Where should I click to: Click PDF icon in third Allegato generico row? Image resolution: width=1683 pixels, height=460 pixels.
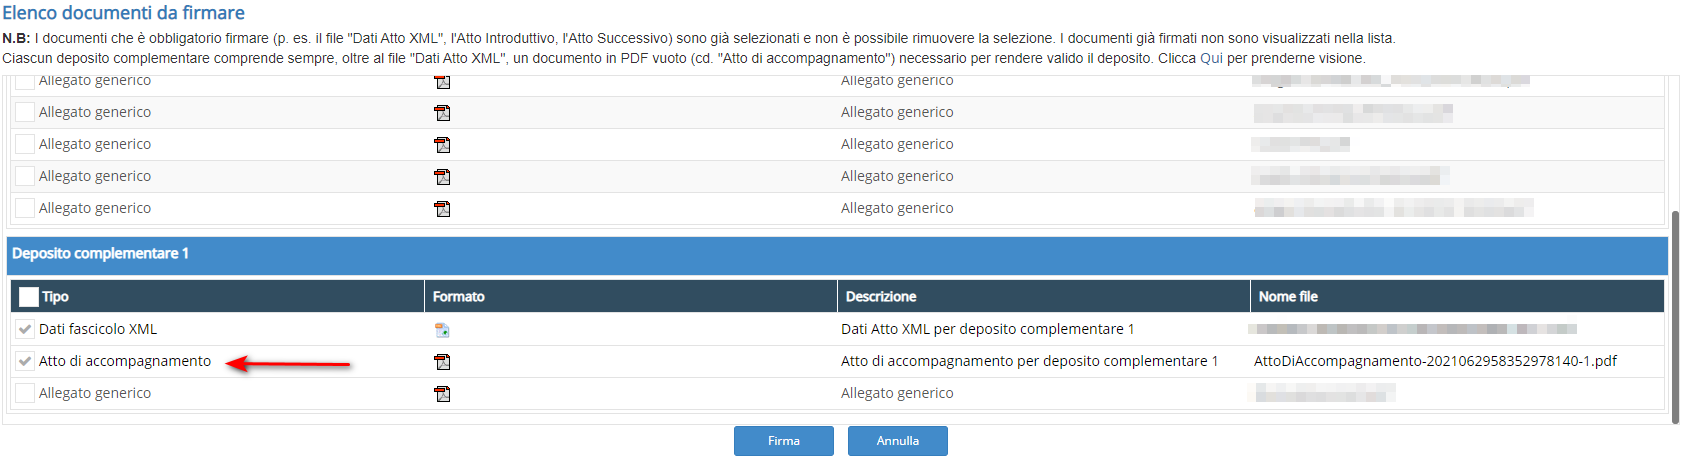[442, 145]
